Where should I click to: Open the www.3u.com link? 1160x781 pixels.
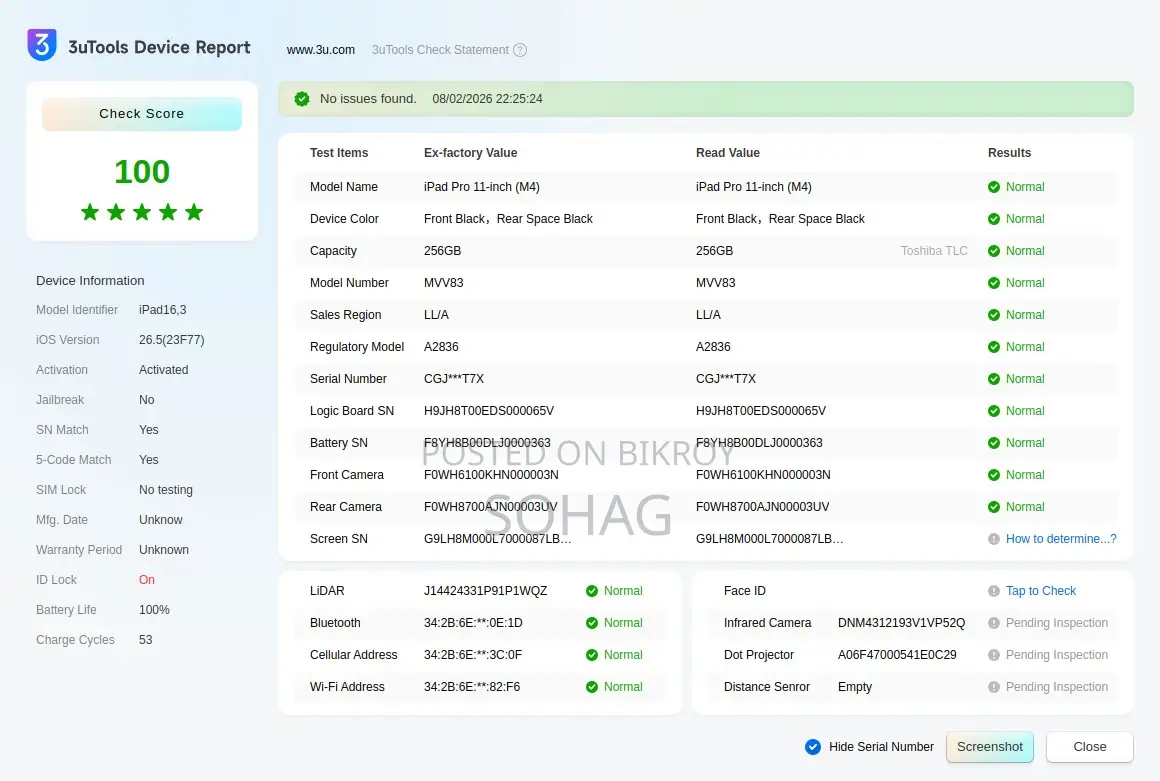pyautogui.click(x=321, y=50)
